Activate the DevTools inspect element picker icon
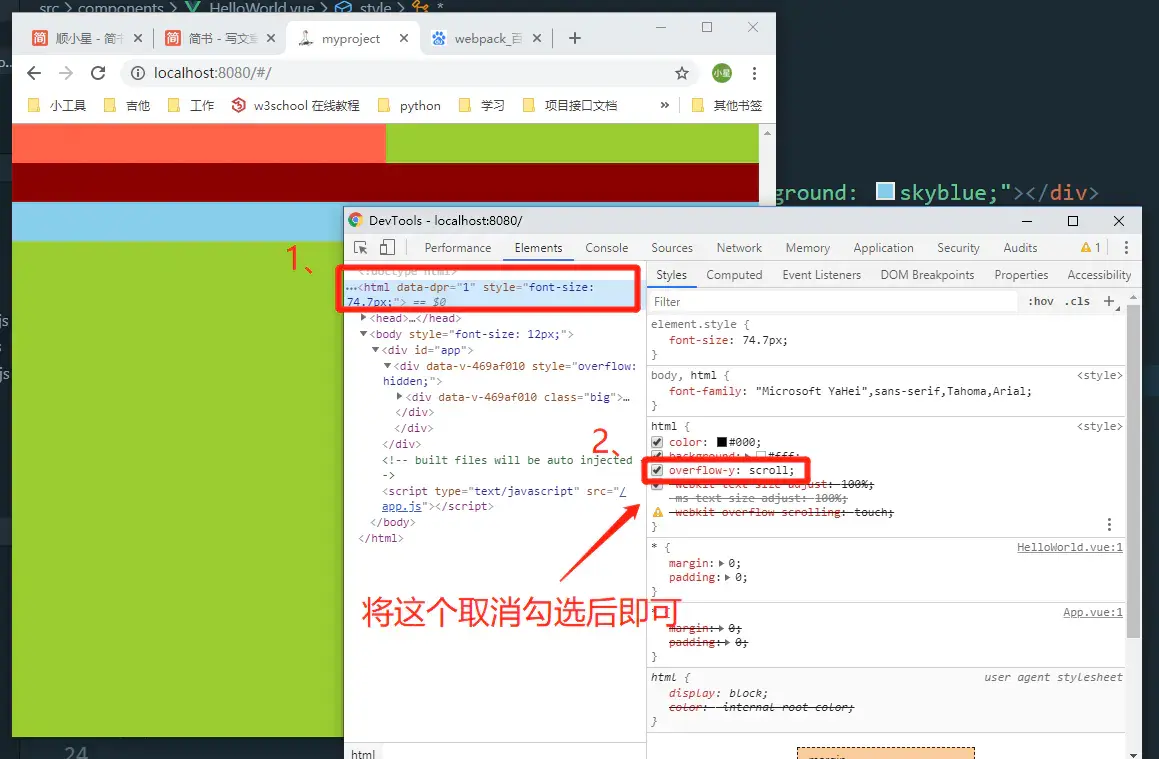Image resolution: width=1159 pixels, height=759 pixels. (361, 248)
